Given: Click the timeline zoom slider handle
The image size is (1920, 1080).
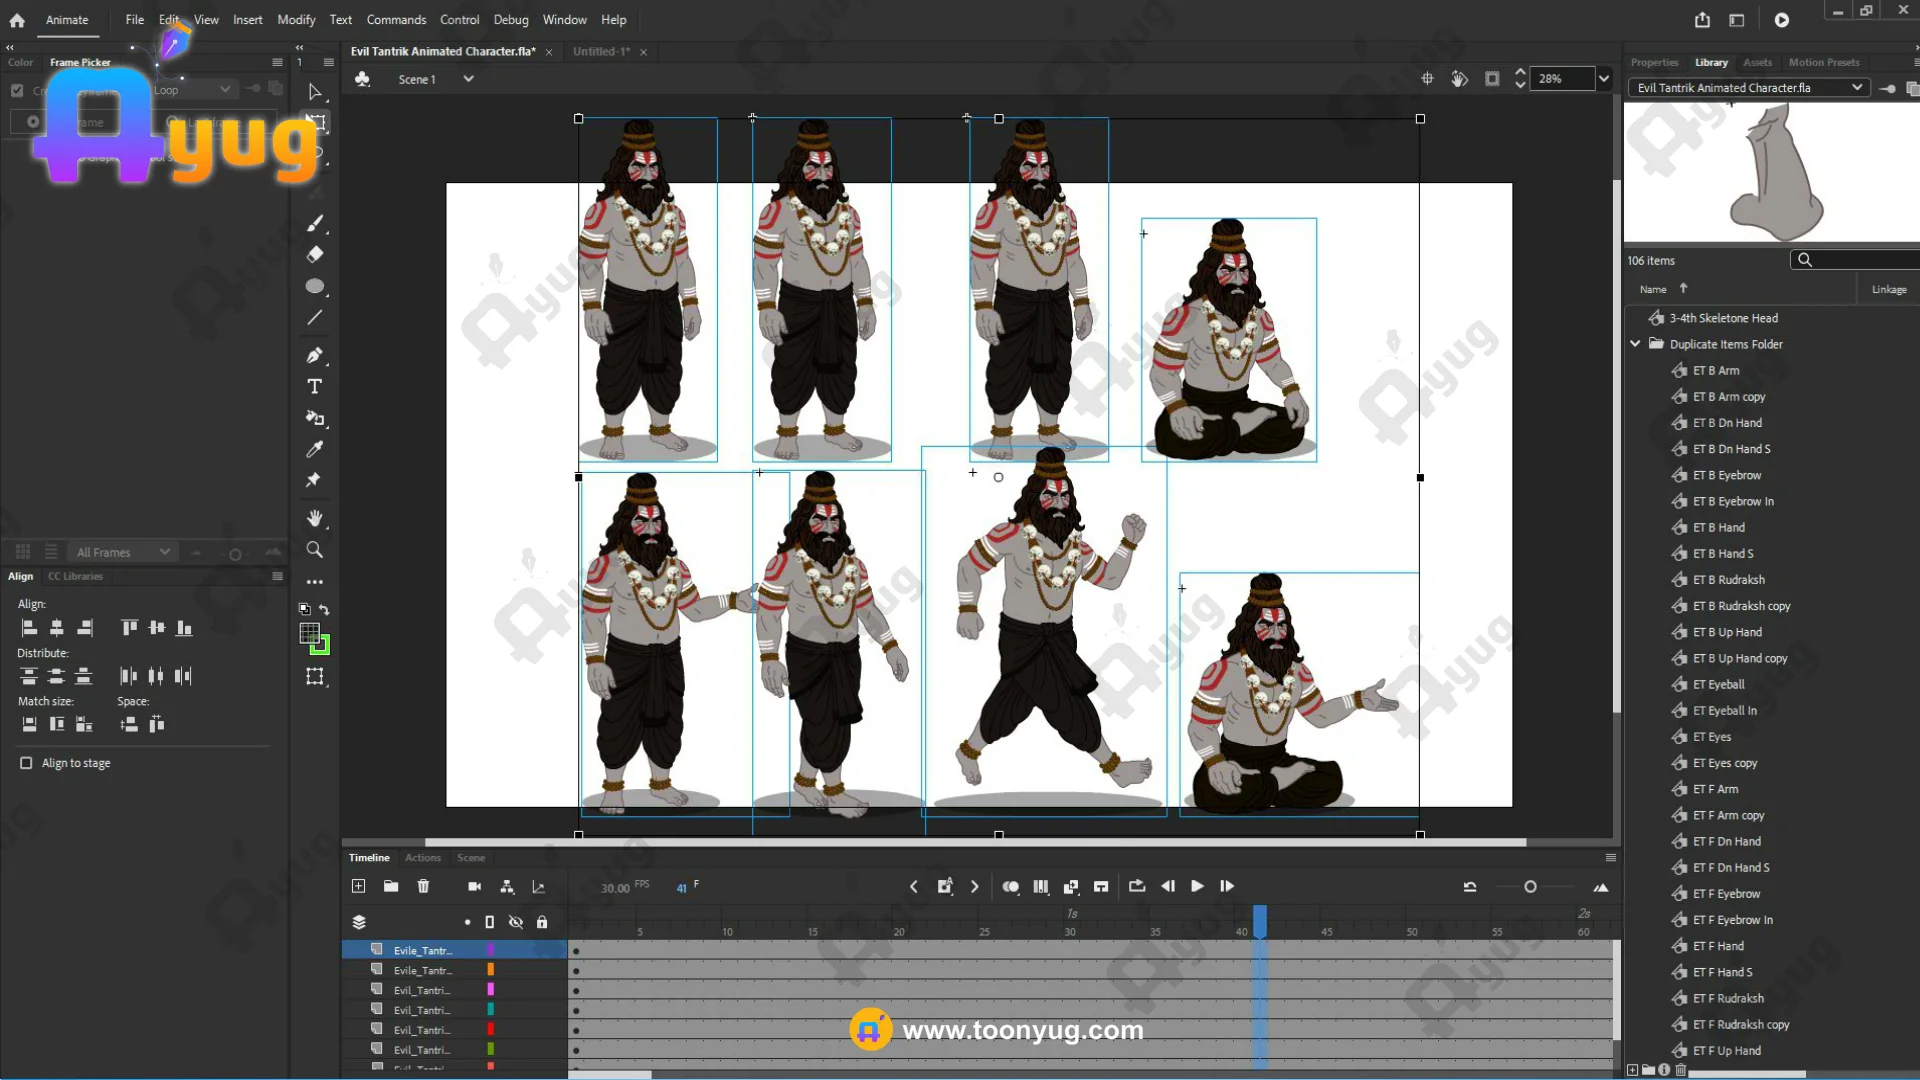Looking at the screenshot, I should [1530, 887].
